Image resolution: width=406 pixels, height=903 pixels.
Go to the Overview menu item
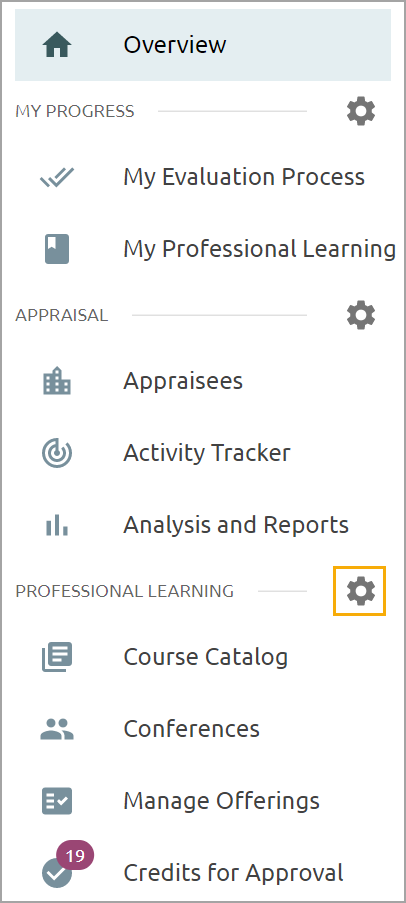203,45
